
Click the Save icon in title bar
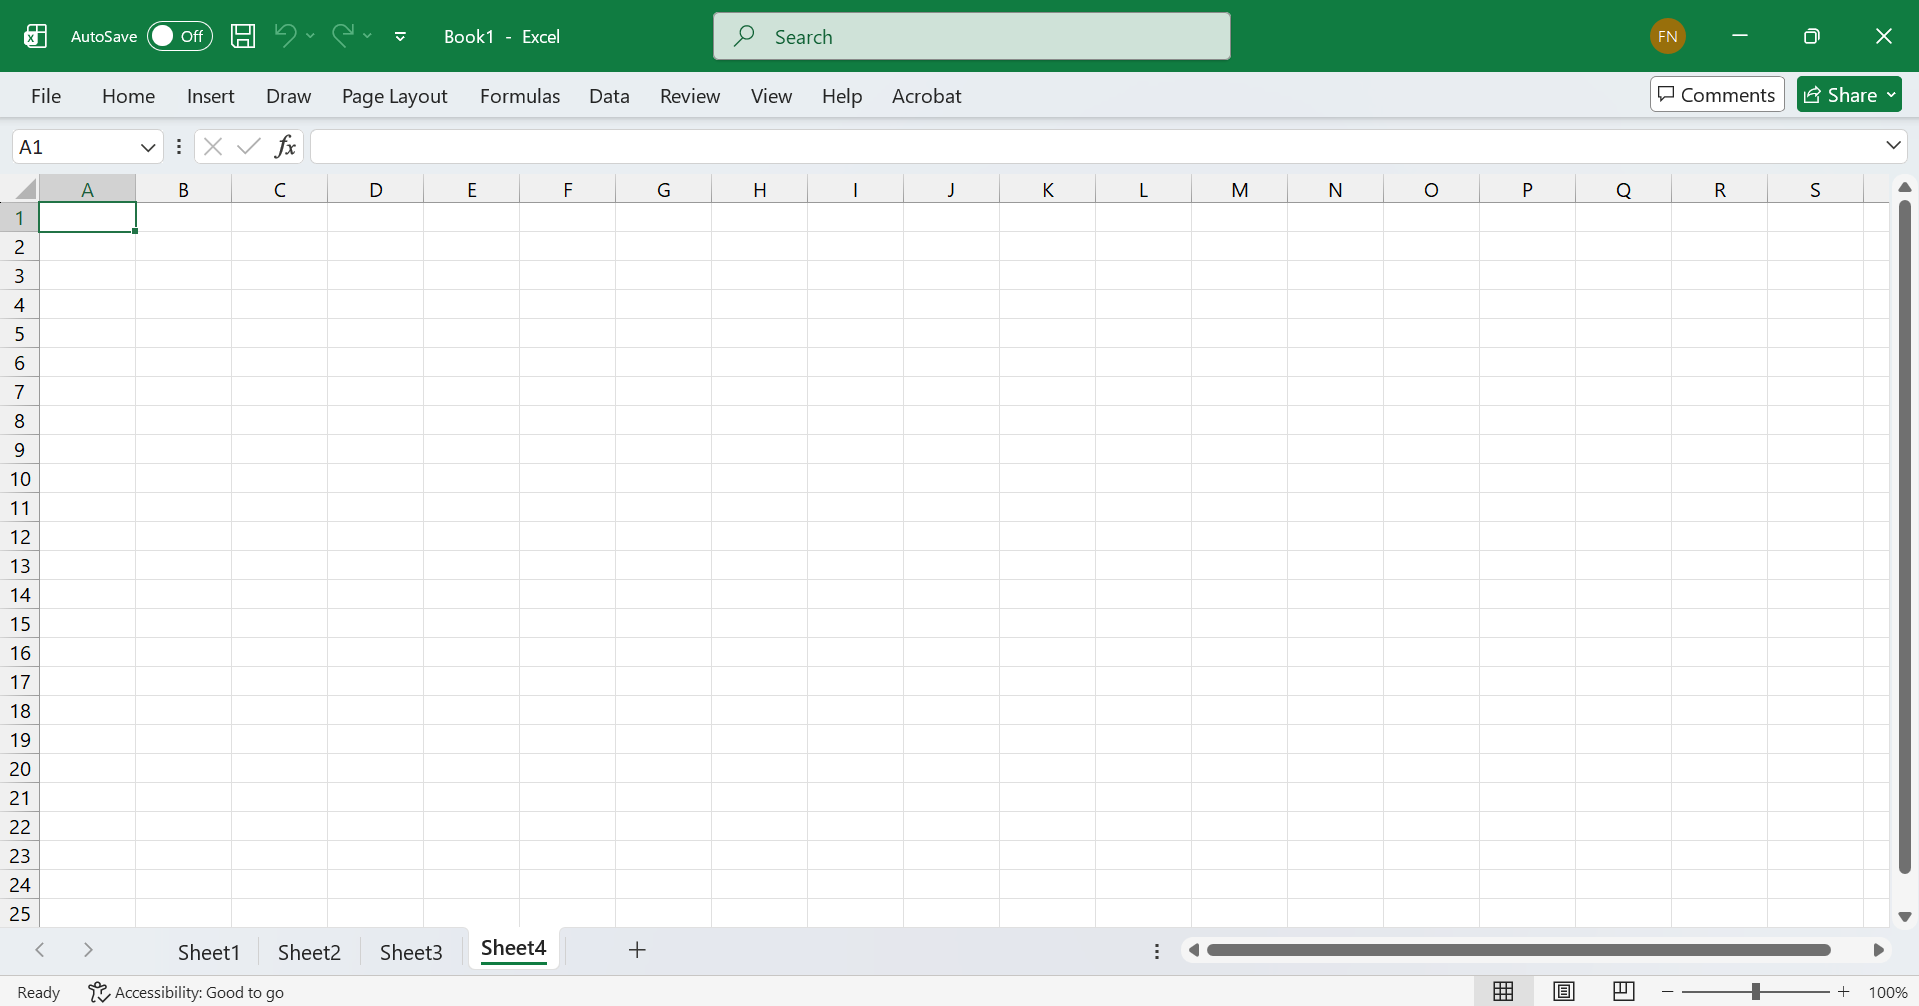coord(243,36)
